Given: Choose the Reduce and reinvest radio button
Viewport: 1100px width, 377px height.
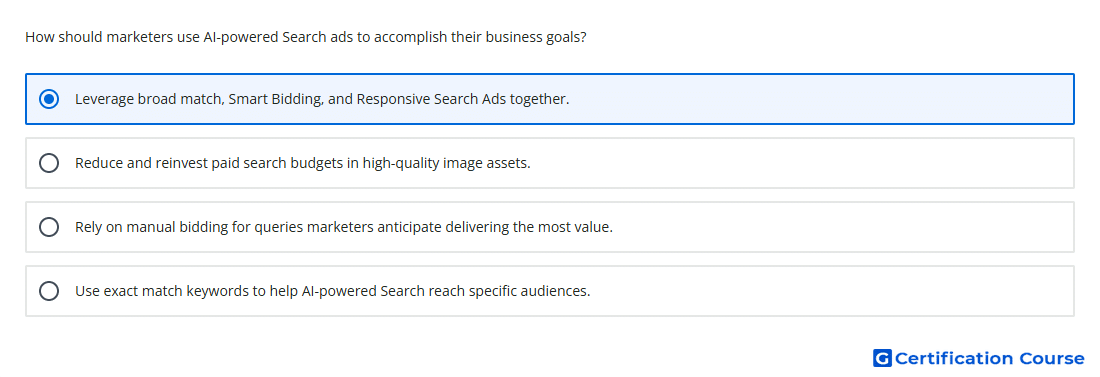Looking at the screenshot, I should [x=49, y=163].
